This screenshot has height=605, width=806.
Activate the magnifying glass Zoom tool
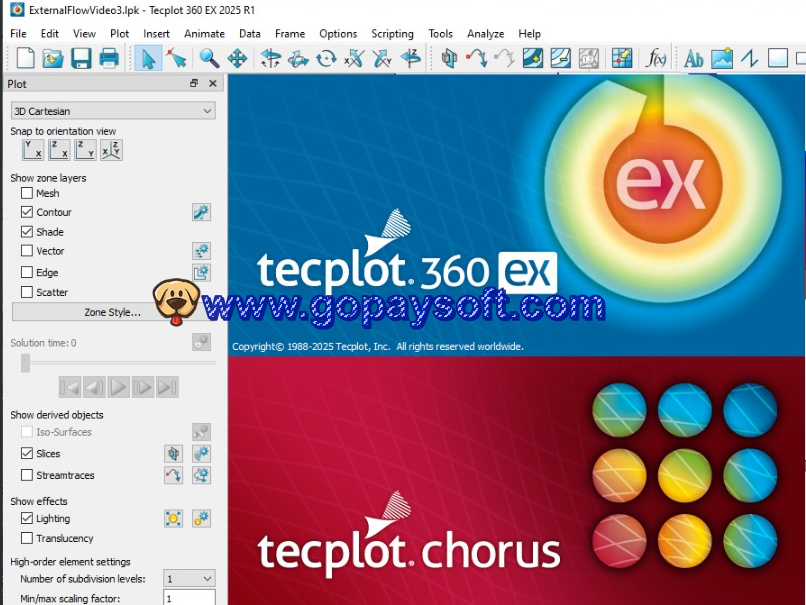pos(209,58)
